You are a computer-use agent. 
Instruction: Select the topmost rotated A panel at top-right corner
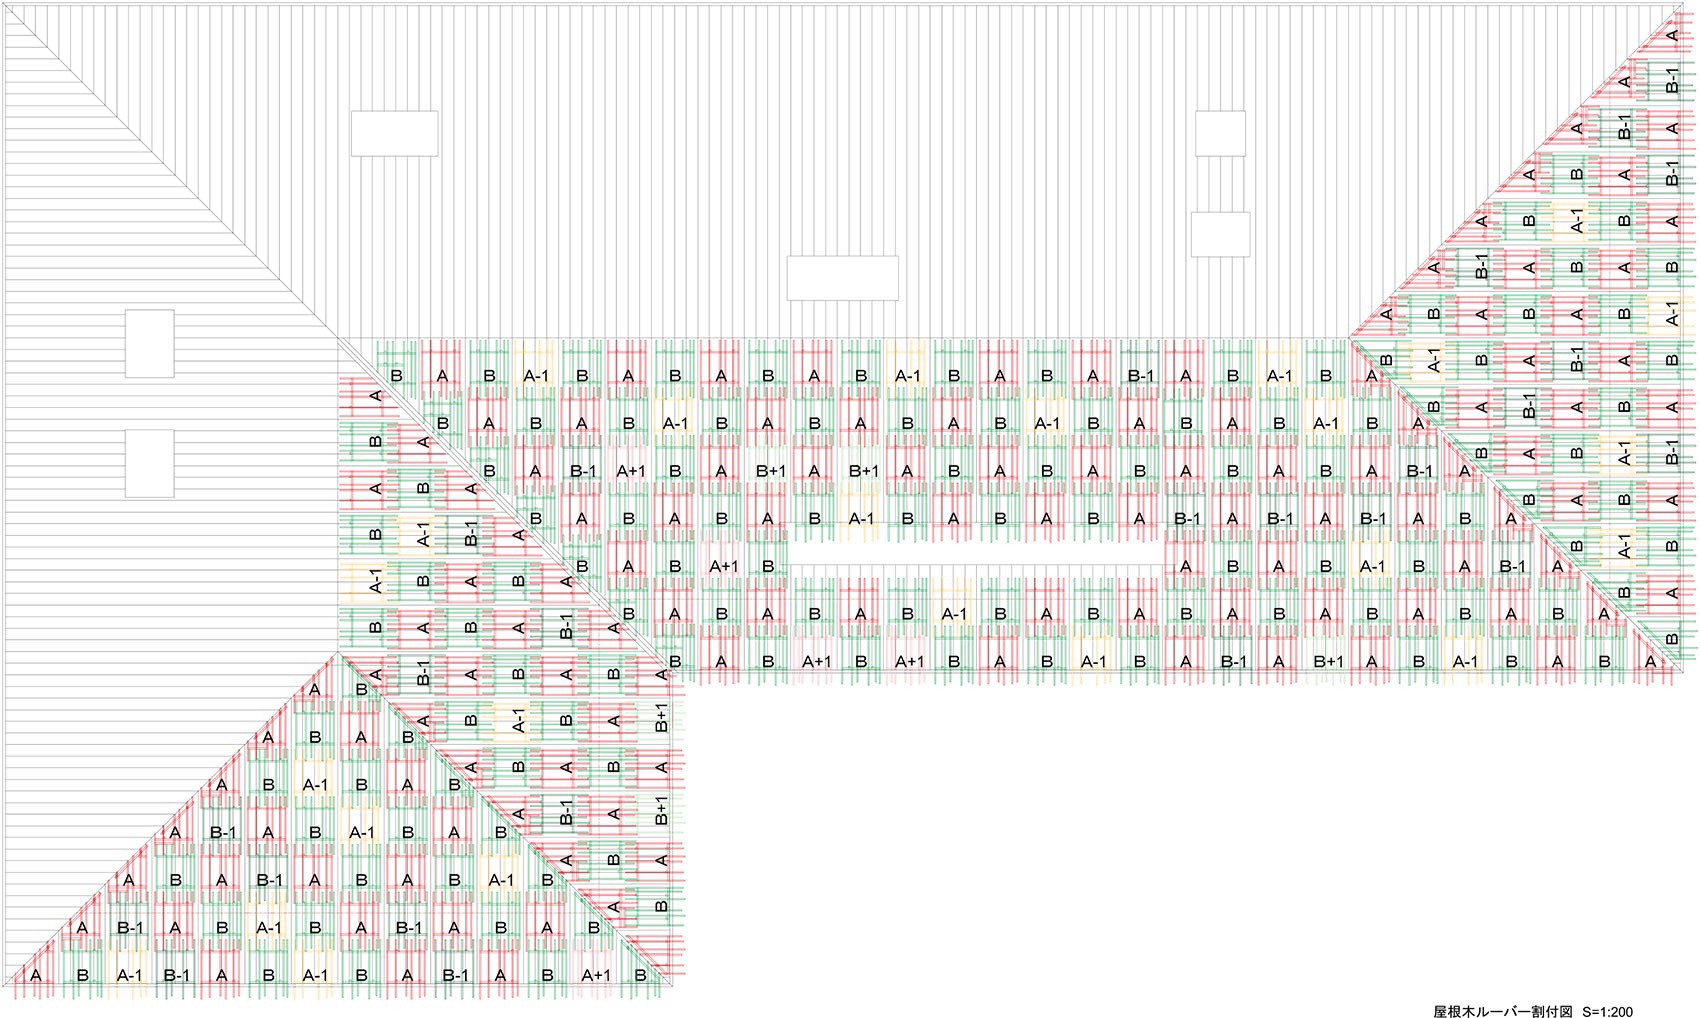[x=1672, y=32]
